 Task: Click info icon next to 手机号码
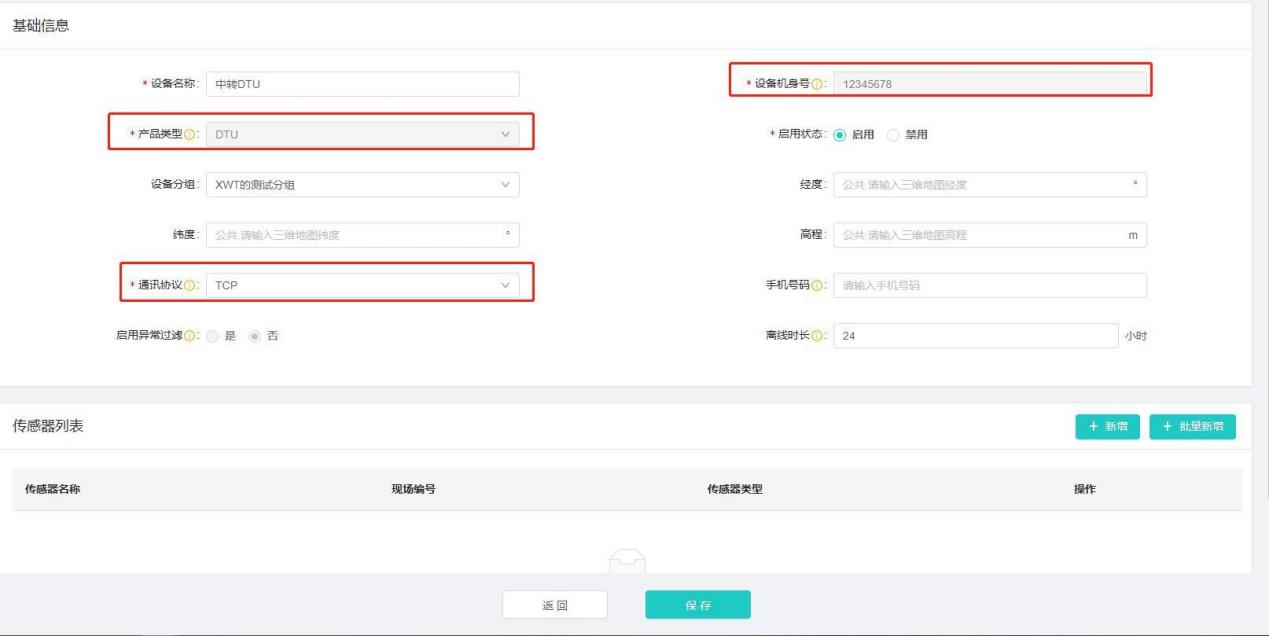click(817, 286)
